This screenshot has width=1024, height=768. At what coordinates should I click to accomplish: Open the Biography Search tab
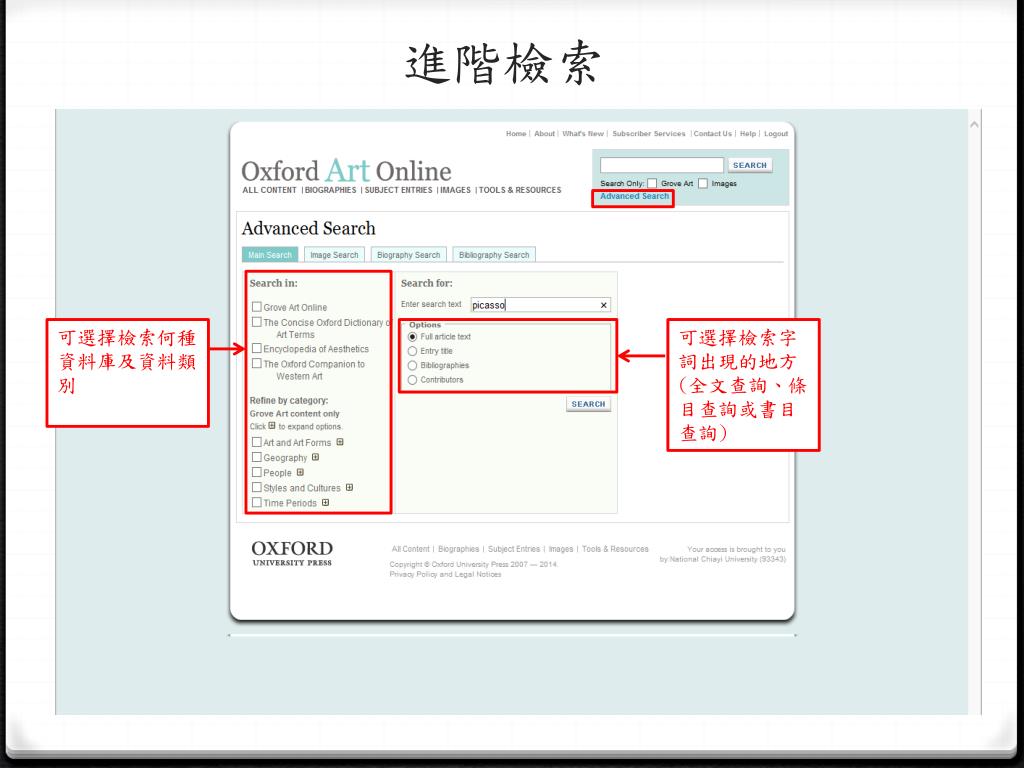(x=409, y=255)
